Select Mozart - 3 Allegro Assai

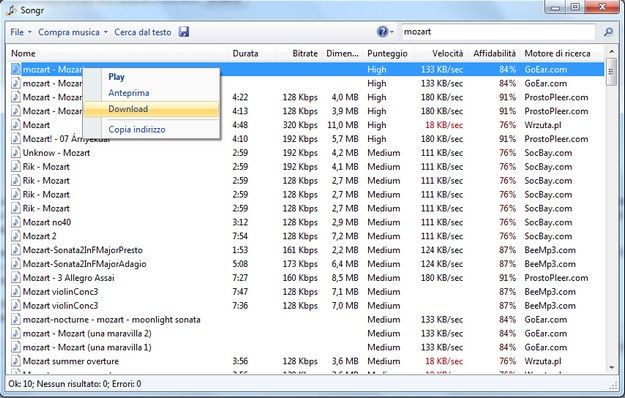(306, 278)
